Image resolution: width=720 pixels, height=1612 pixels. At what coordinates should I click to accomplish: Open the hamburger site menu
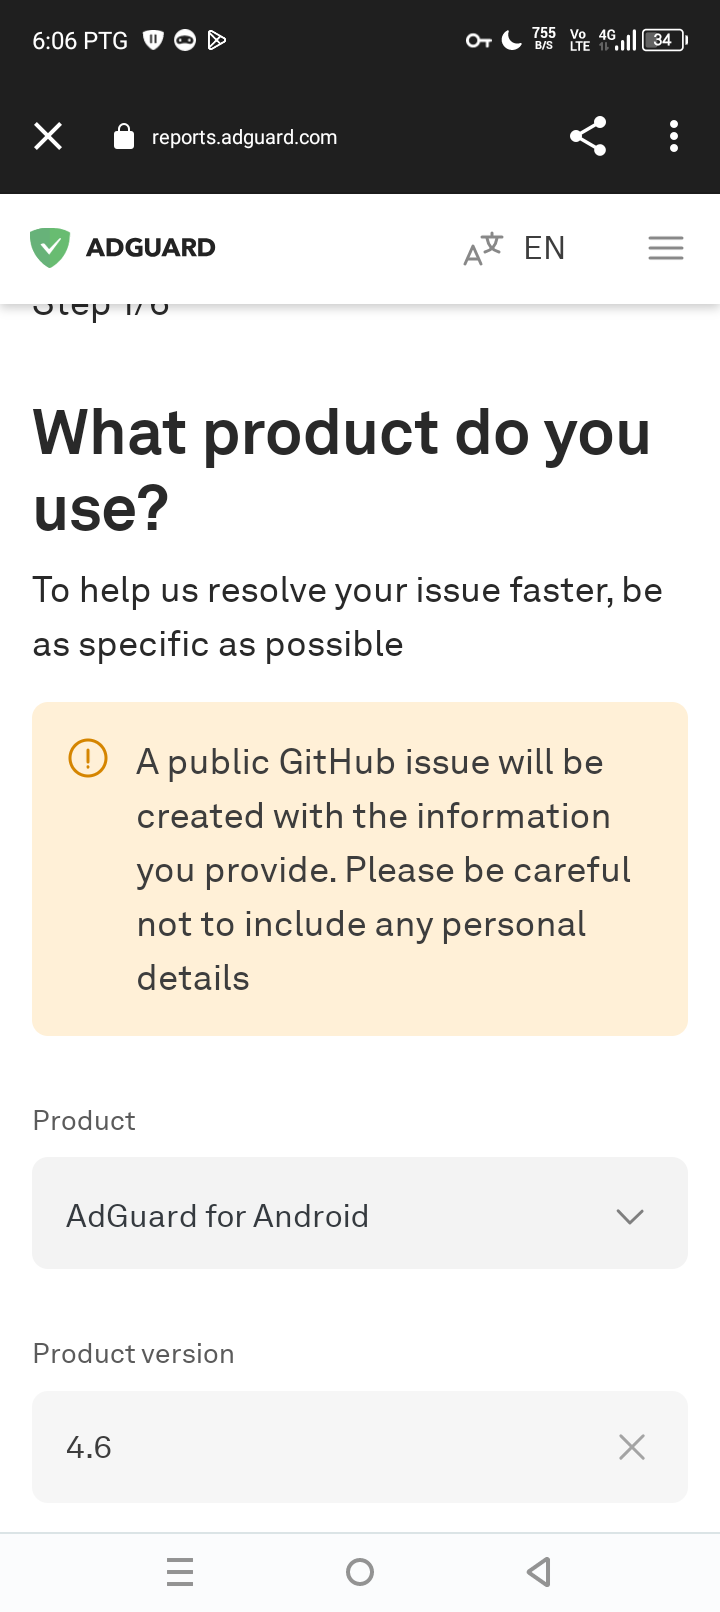[666, 248]
